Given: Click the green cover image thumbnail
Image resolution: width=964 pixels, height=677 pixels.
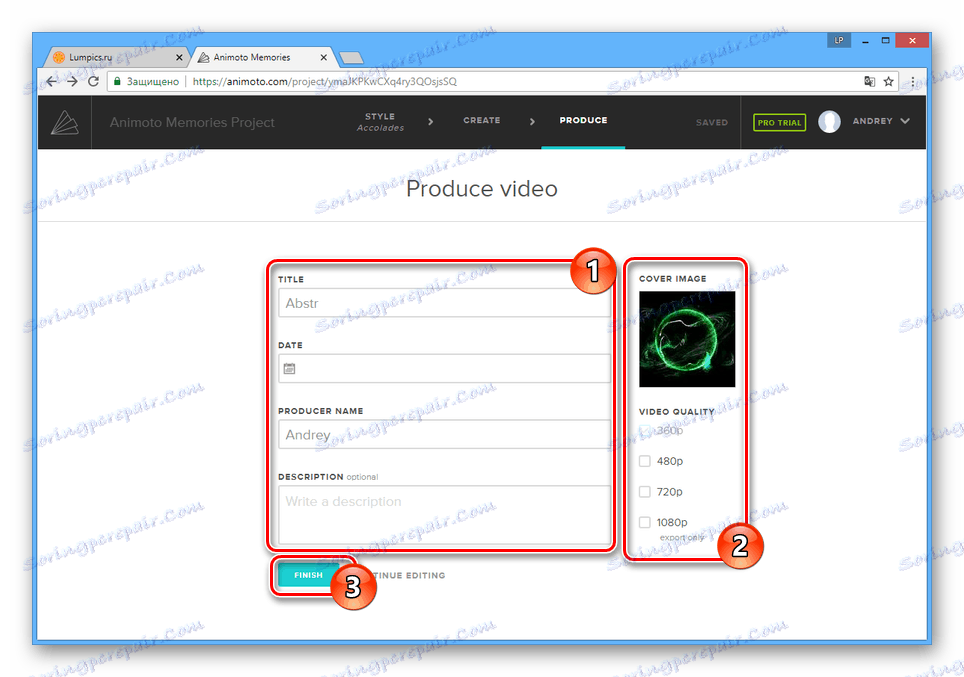Looking at the screenshot, I should pyautogui.click(x=687, y=339).
